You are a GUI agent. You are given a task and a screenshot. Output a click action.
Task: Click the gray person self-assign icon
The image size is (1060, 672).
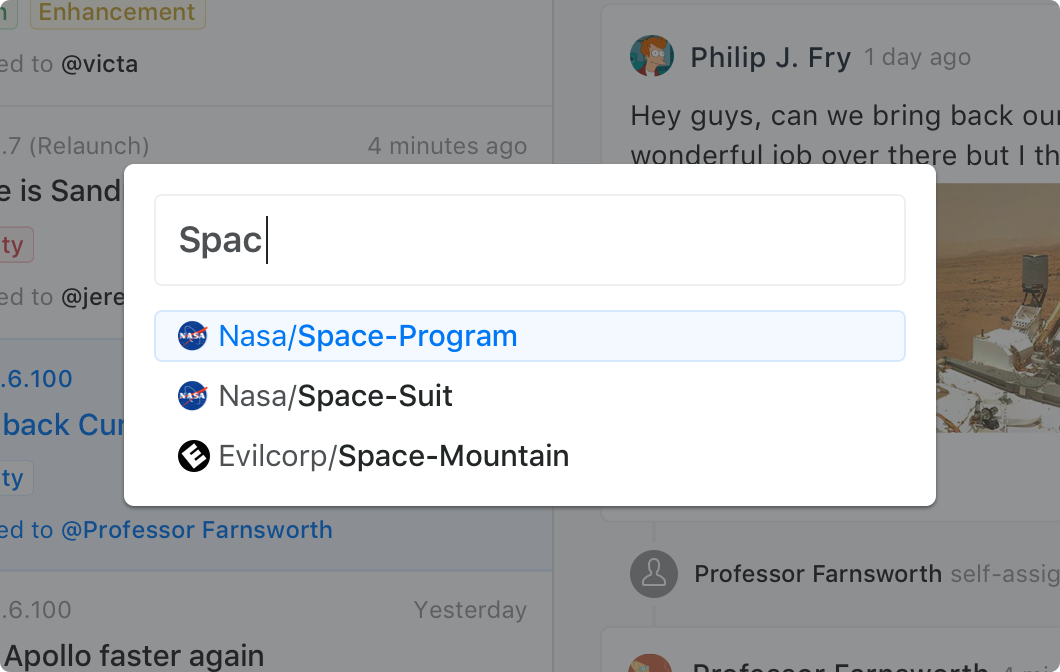click(653, 574)
